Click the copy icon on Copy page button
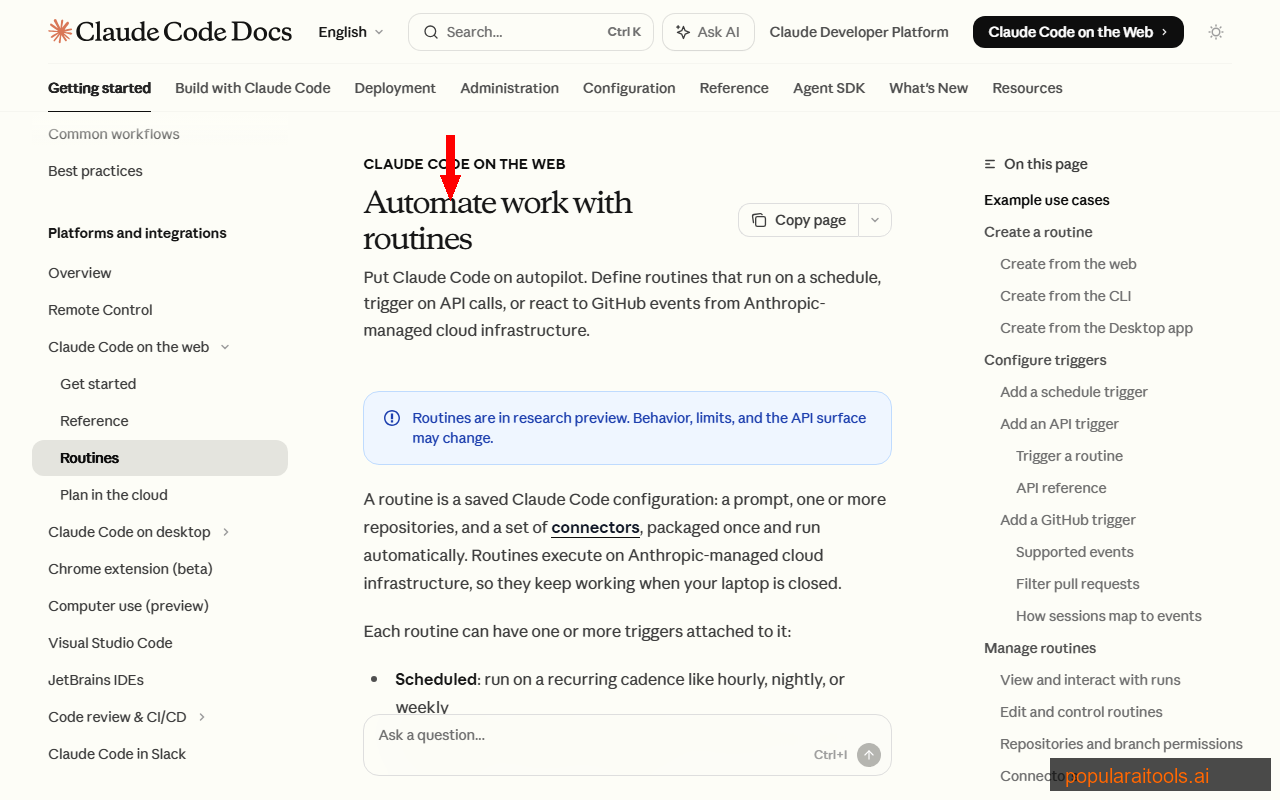Screen dimensions: 1280x800 760,219
